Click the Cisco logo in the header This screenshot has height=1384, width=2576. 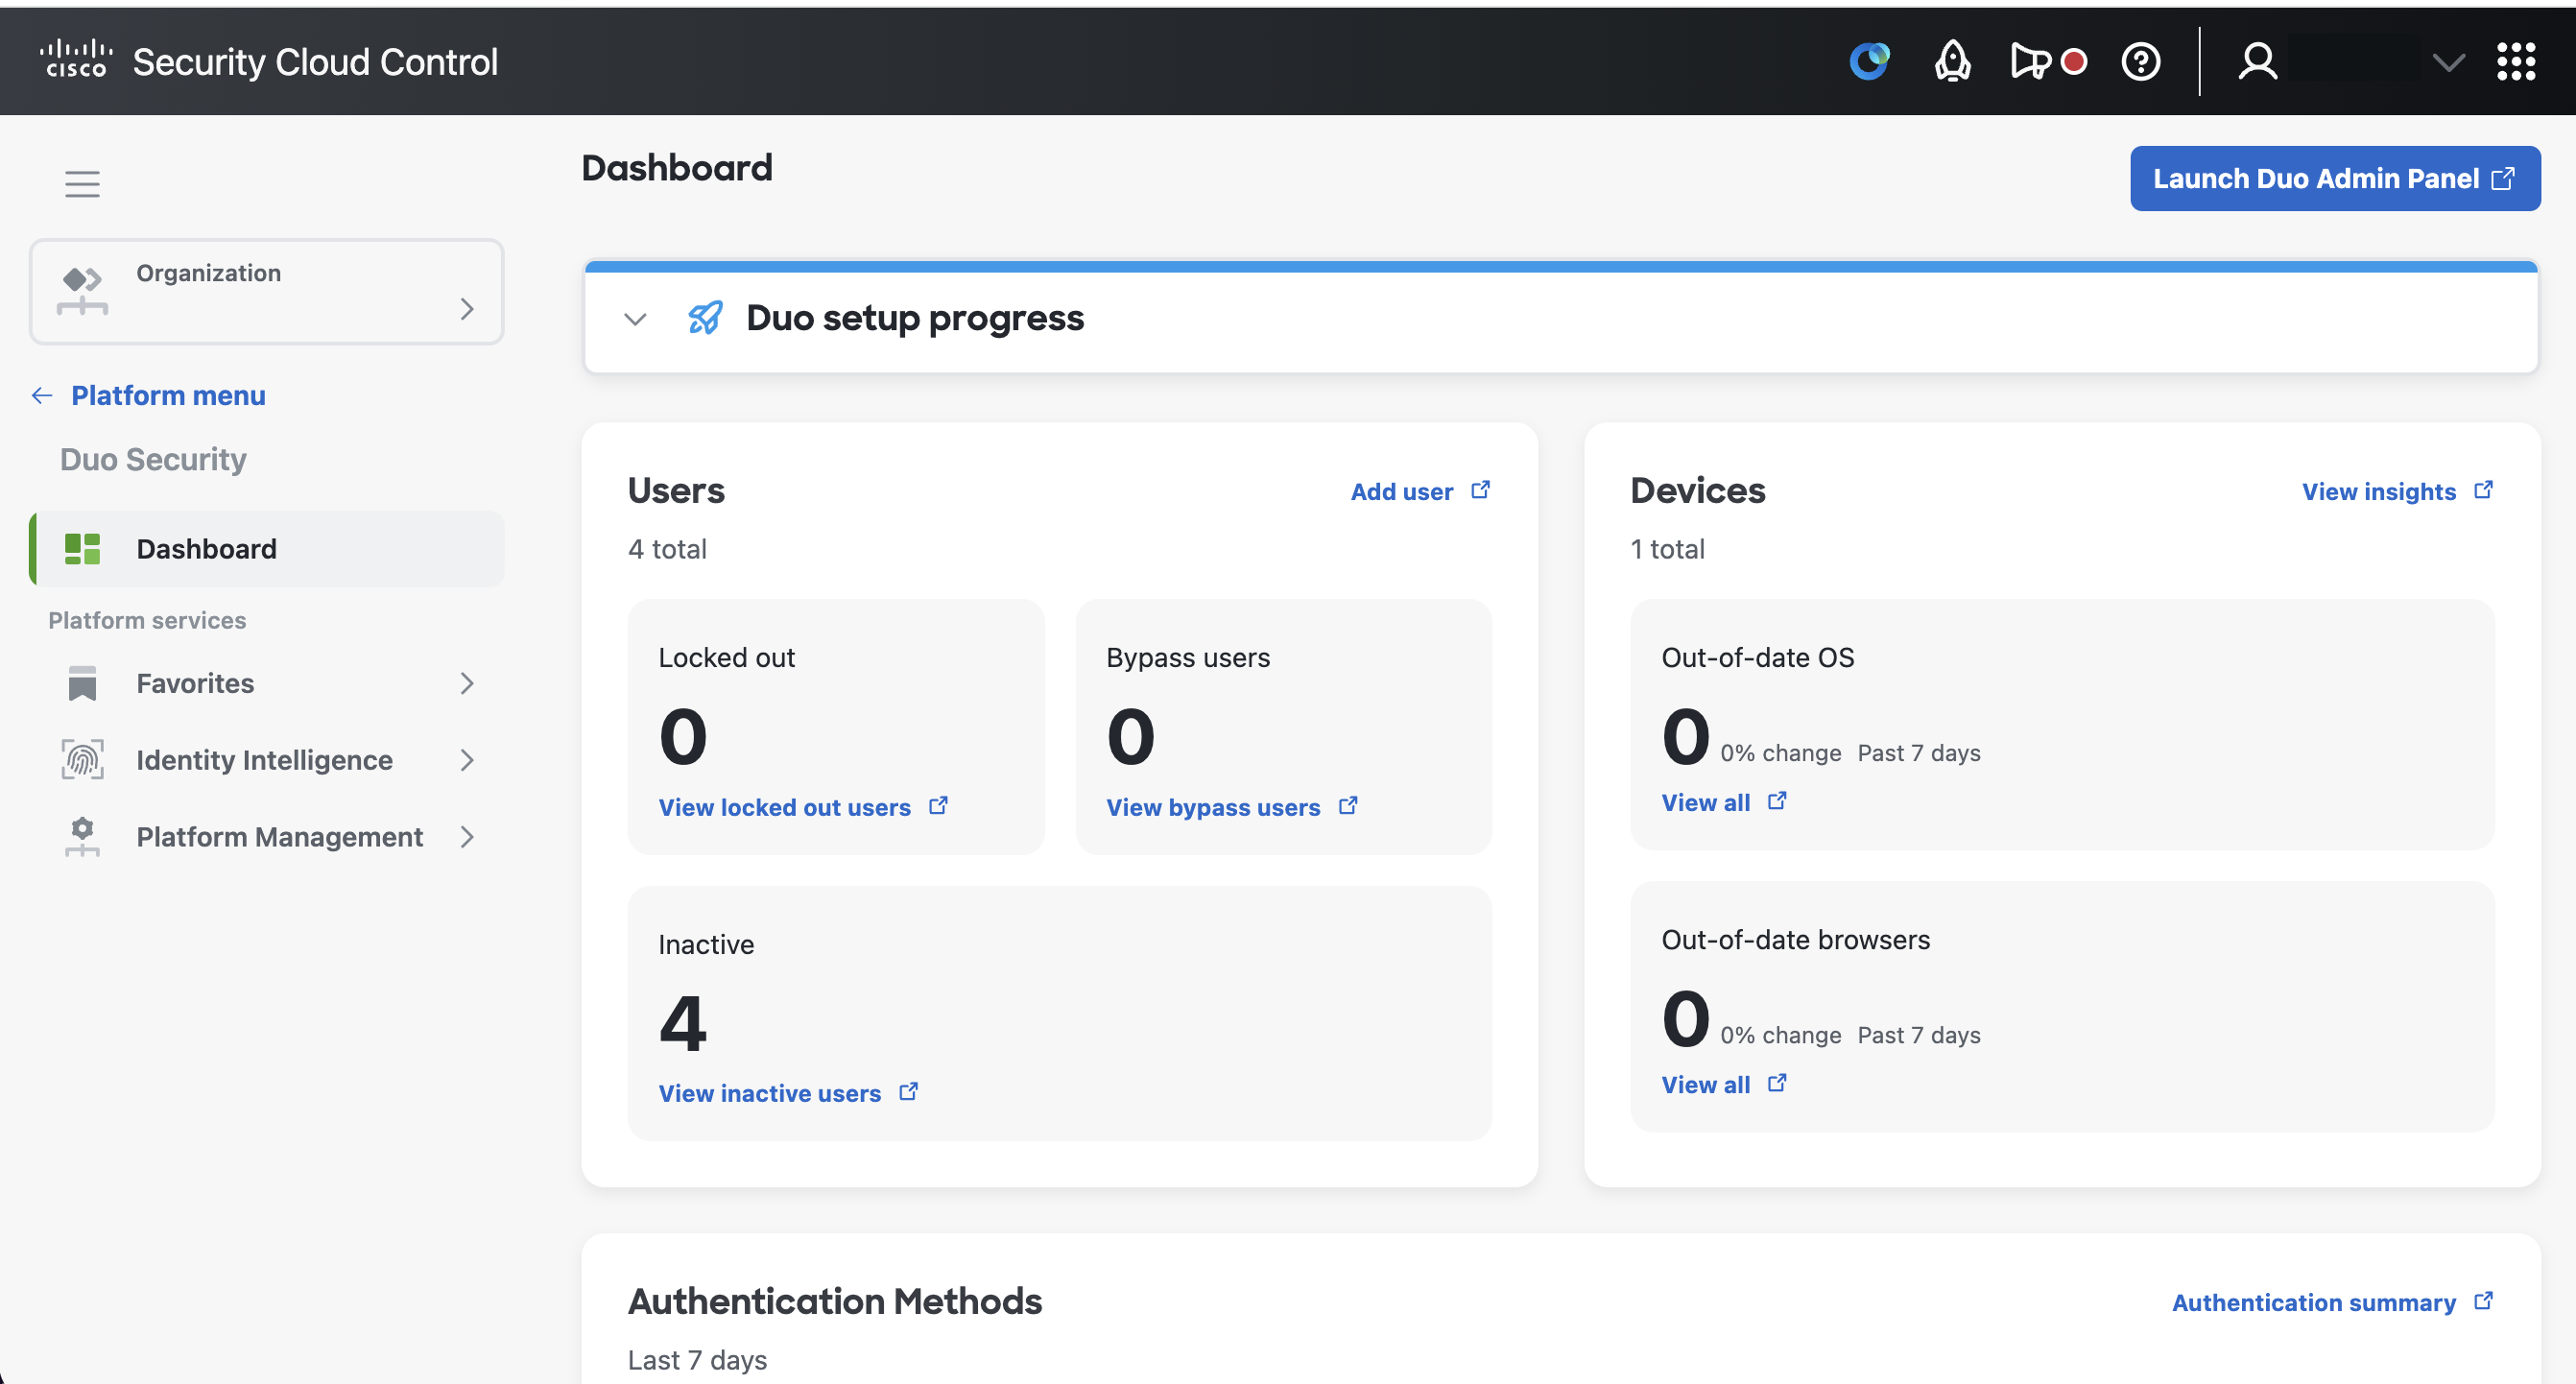point(76,60)
